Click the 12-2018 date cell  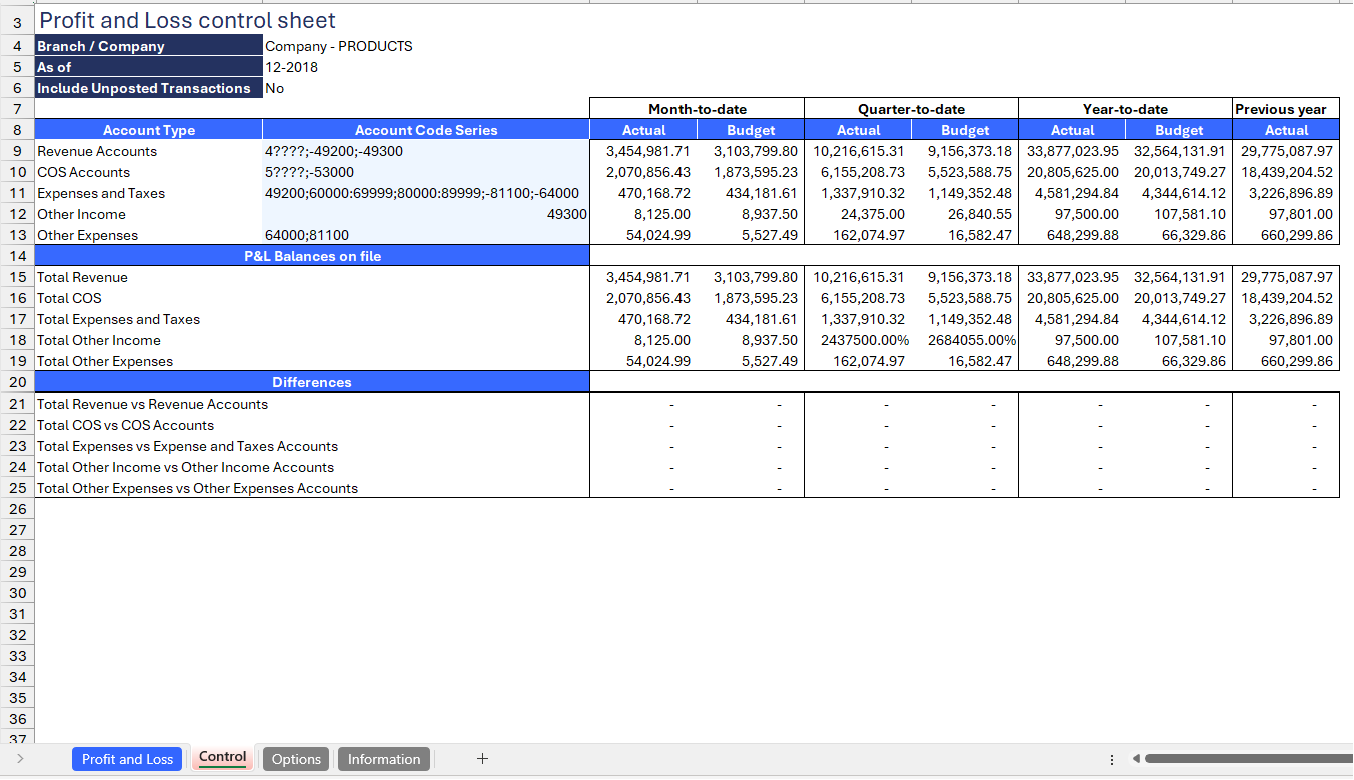pos(291,67)
